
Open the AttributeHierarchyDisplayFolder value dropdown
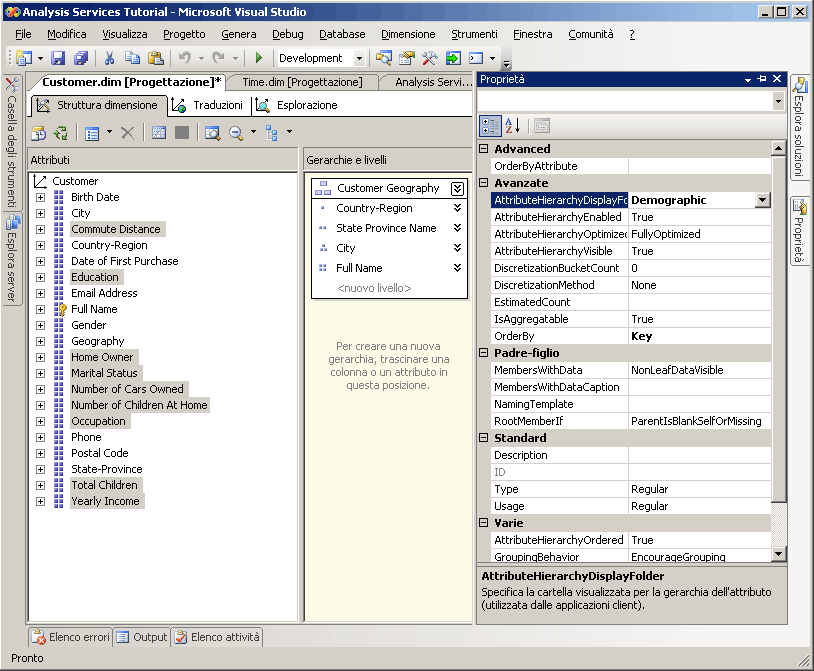(x=762, y=200)
